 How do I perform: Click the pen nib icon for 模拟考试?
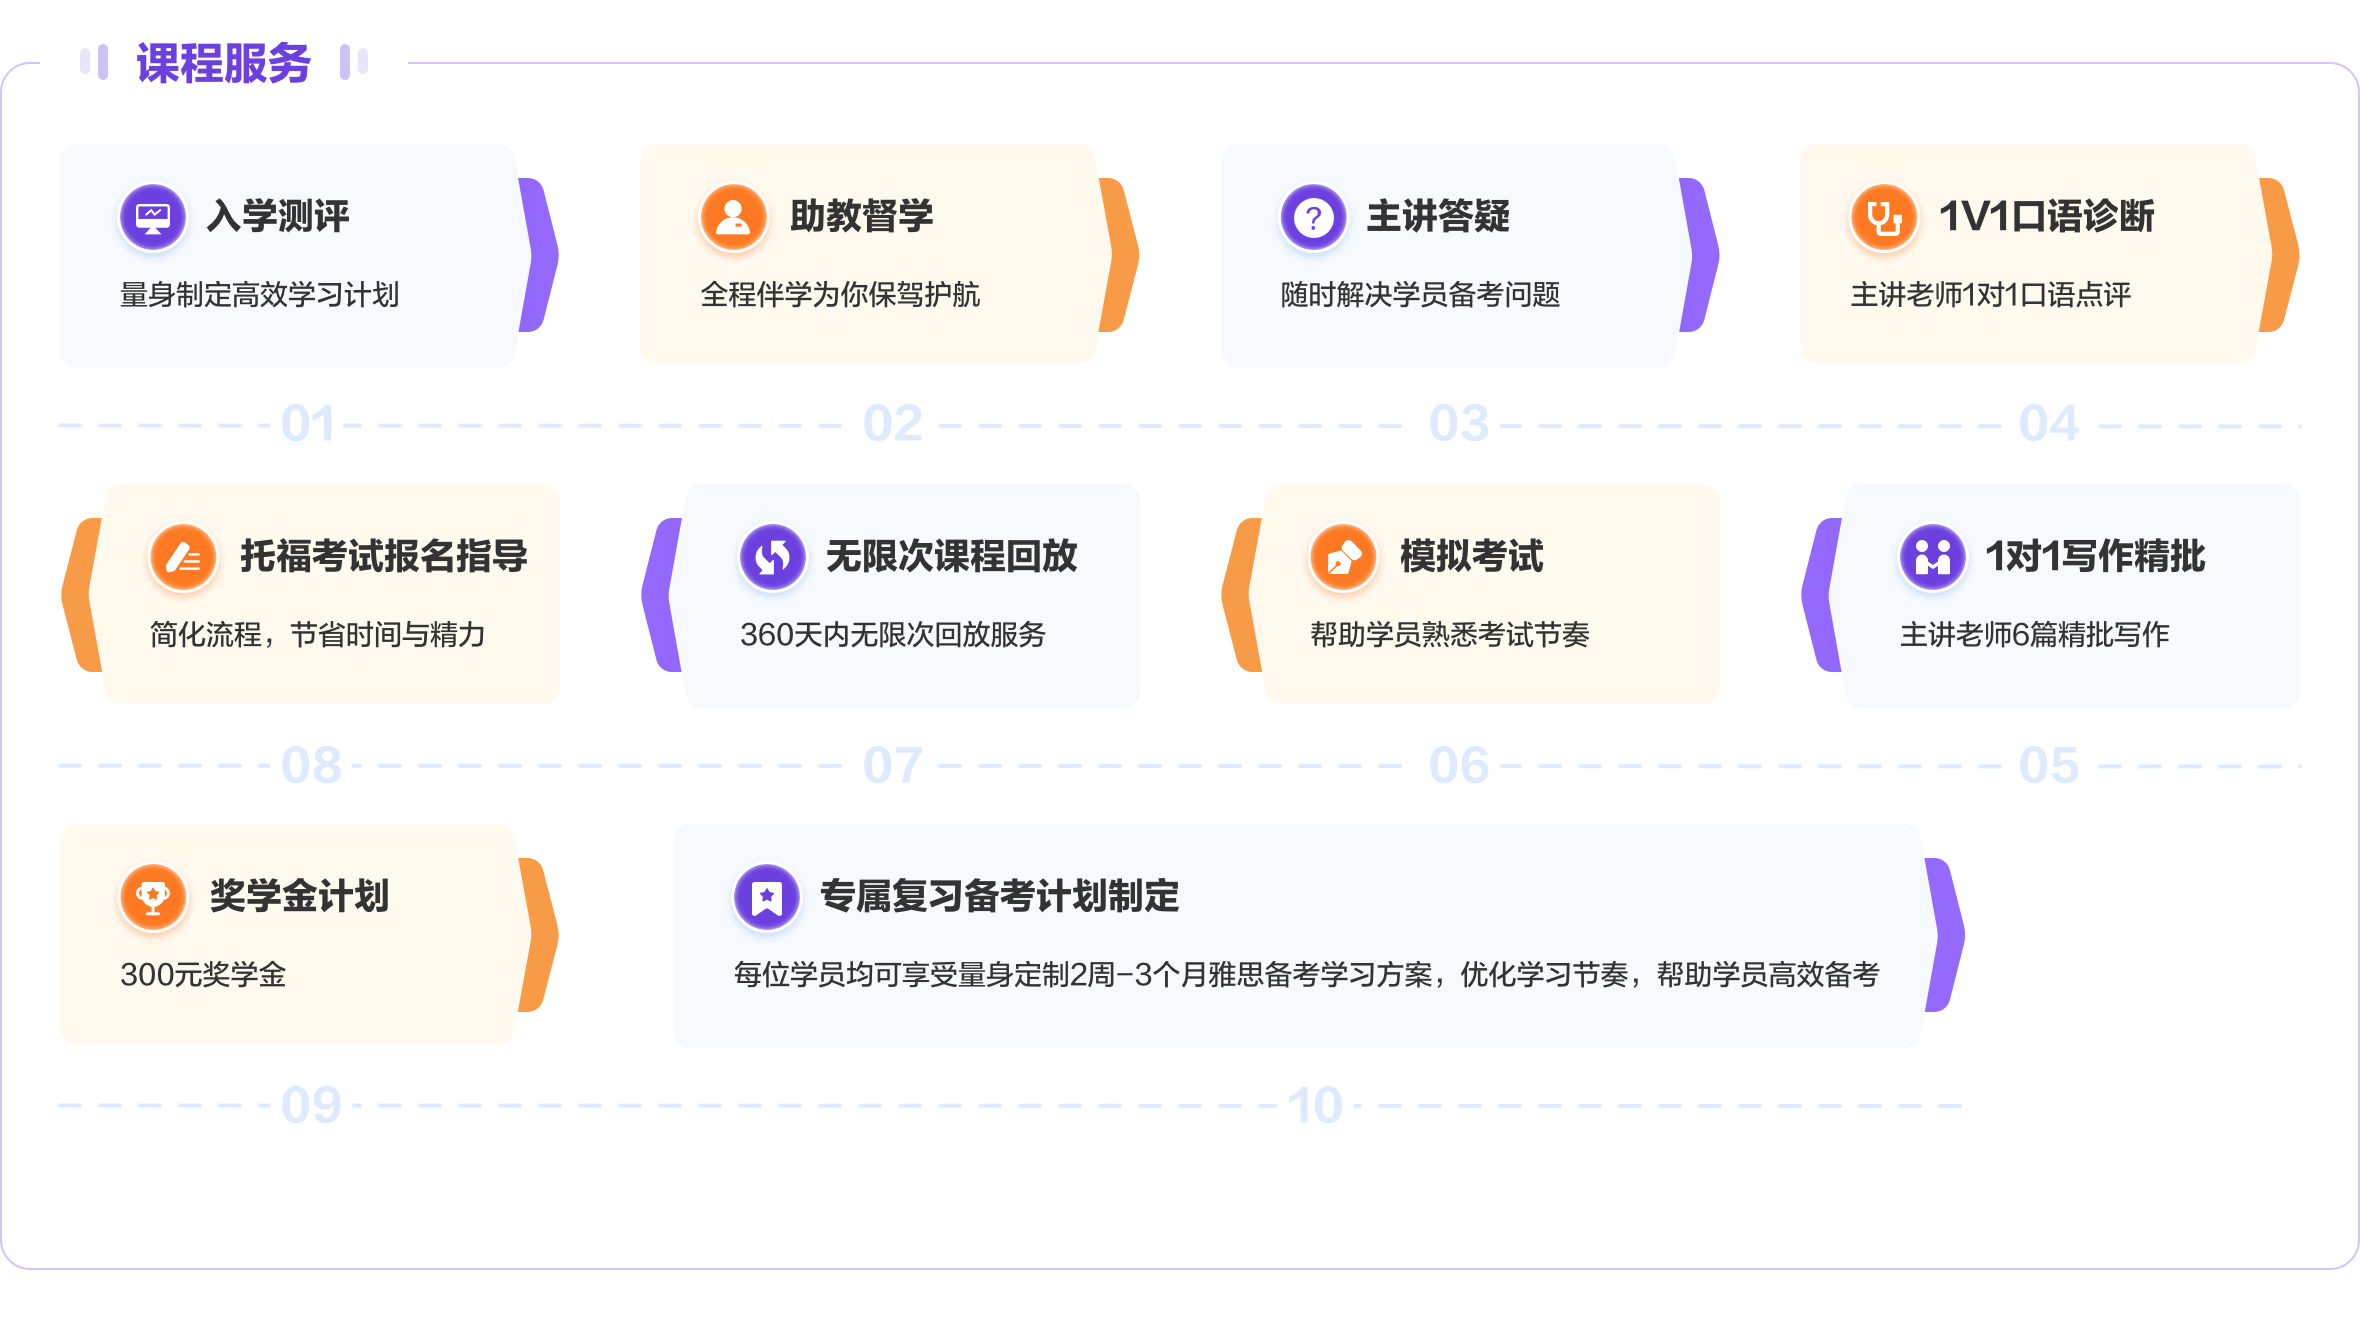tap(1343, 557)
